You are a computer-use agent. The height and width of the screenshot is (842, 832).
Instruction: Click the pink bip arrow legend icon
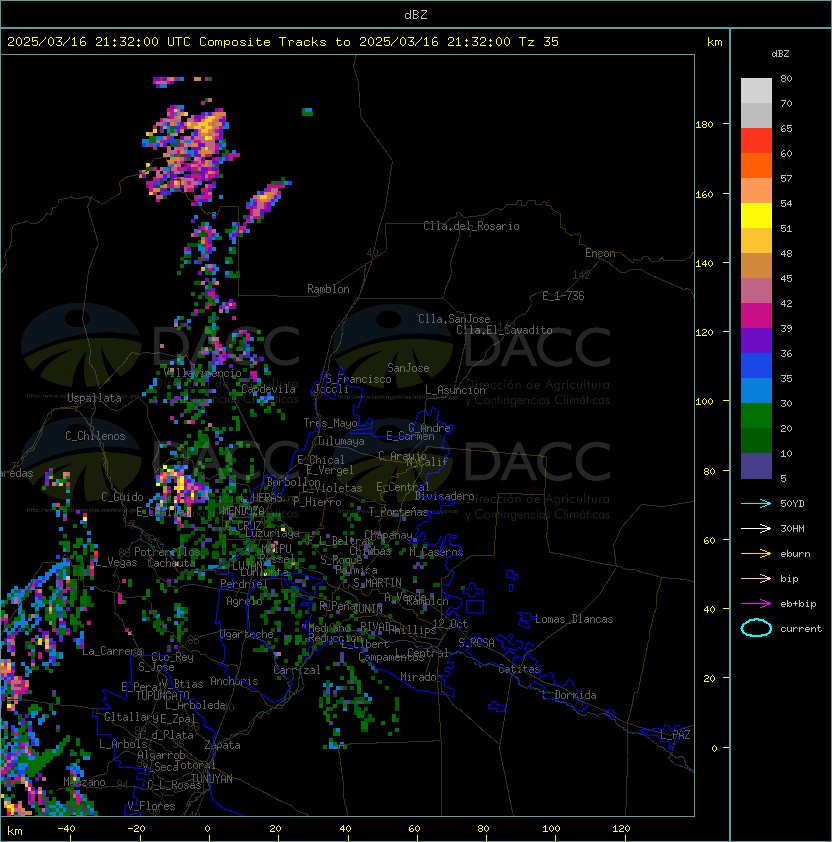click(756, 578)
